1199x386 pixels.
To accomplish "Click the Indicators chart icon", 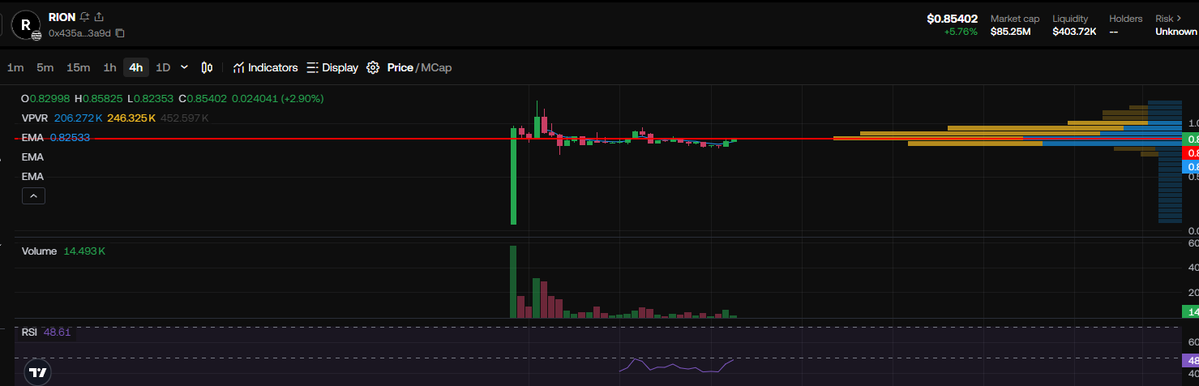I will [x=239, y=67].
